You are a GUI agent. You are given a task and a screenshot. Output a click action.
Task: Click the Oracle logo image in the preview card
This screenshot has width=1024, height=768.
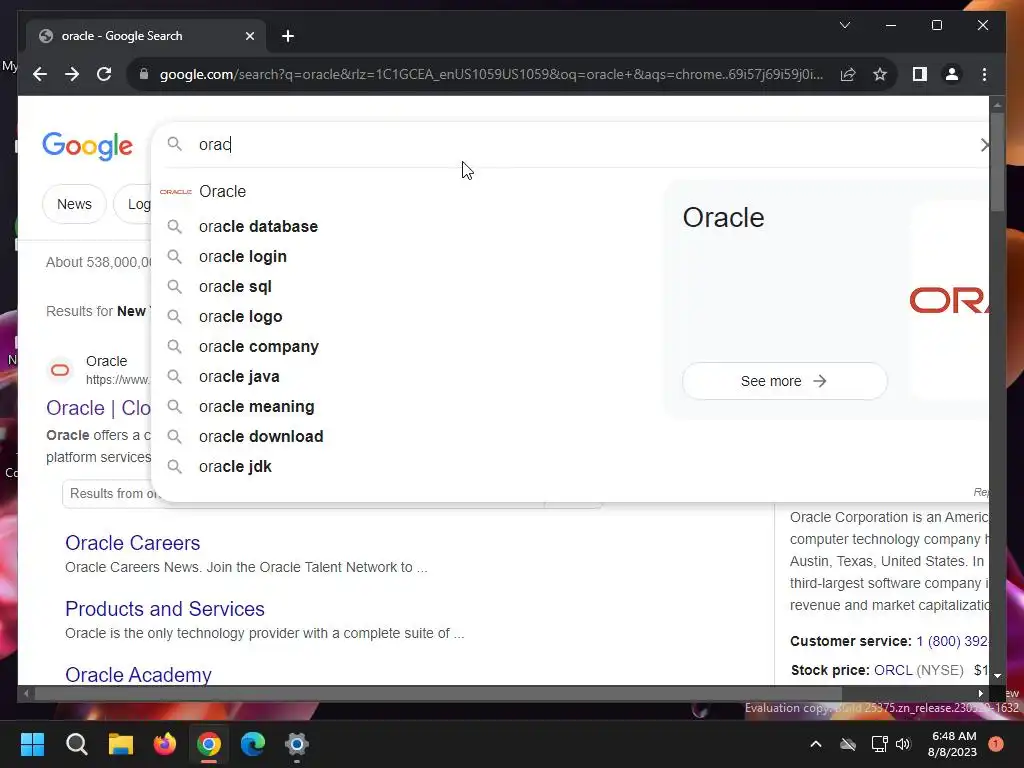coord(949,300)
